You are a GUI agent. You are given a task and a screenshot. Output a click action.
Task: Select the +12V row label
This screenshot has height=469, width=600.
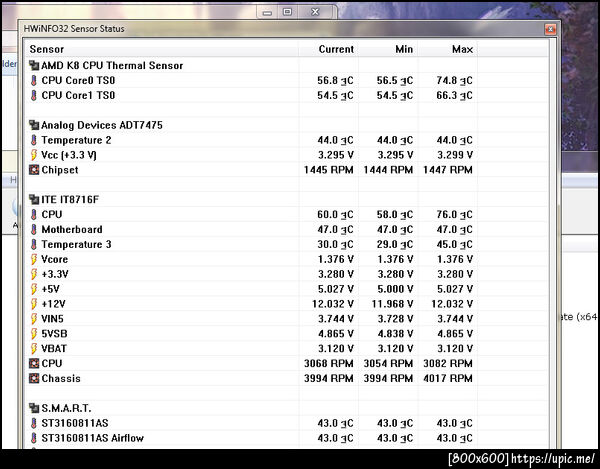[53, 304]
